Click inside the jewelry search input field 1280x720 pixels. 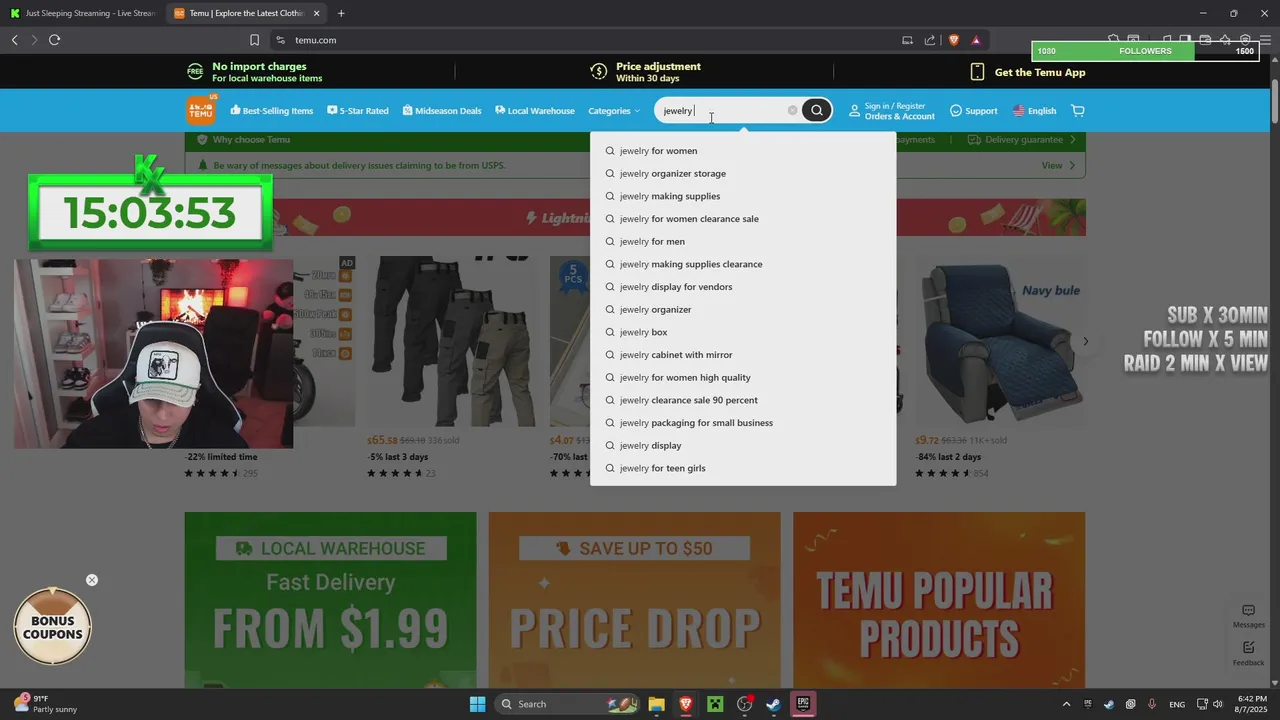[x=720, y=110]
